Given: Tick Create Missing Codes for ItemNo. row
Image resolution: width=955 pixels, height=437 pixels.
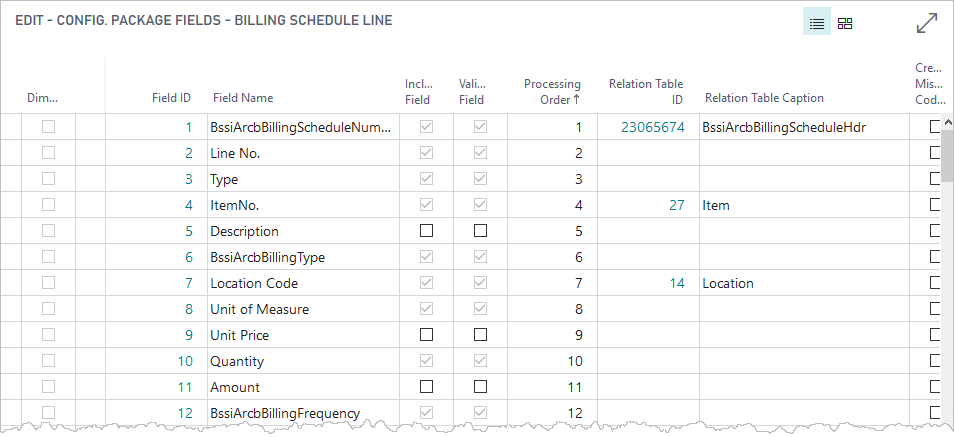Looking at the screenshot, I should click(x=936, y=205).
